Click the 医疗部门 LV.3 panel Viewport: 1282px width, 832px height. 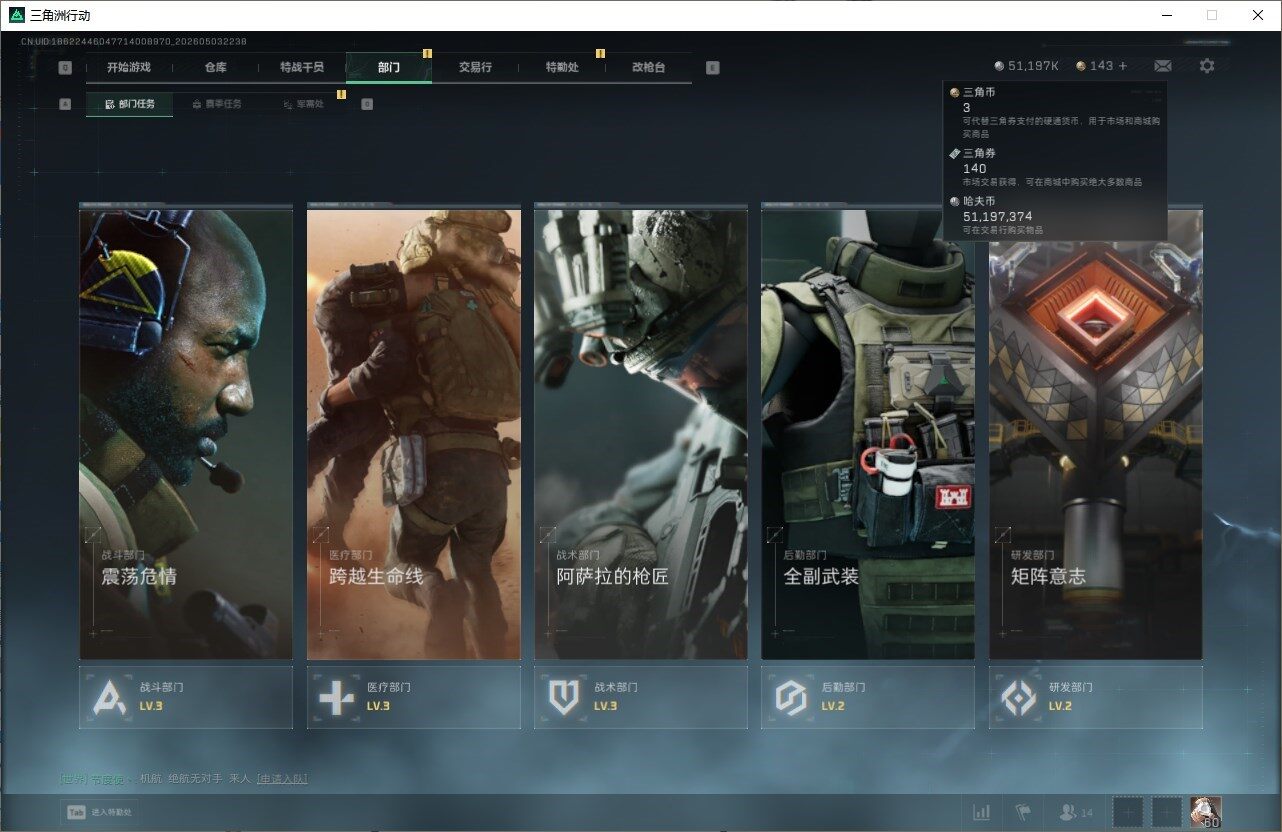[x=414, y=697]
